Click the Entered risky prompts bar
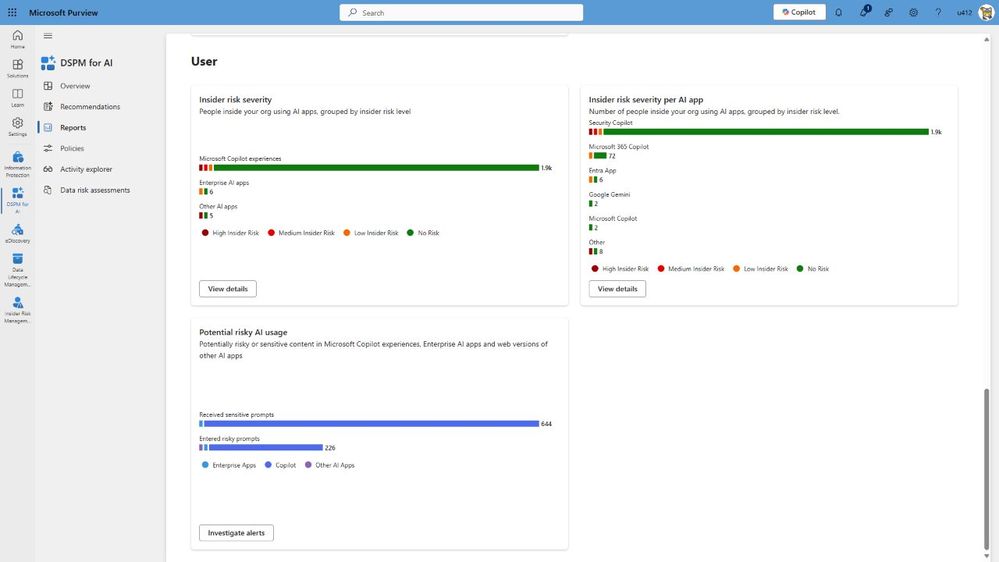 (265, 447)
